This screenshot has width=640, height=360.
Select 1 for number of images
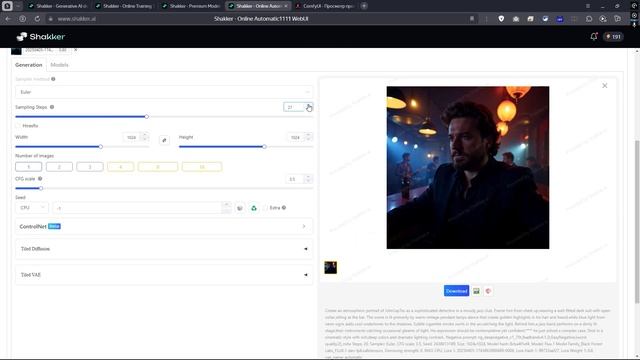coord(29,167)
